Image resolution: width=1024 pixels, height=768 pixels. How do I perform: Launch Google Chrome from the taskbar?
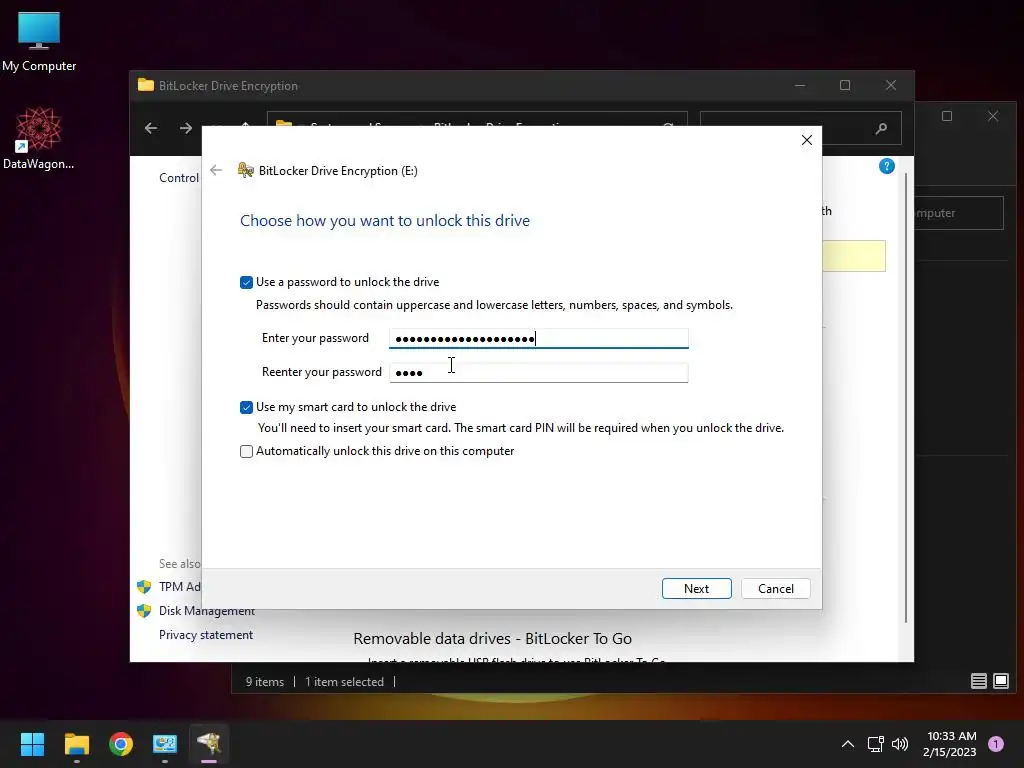tap(121, 744)
